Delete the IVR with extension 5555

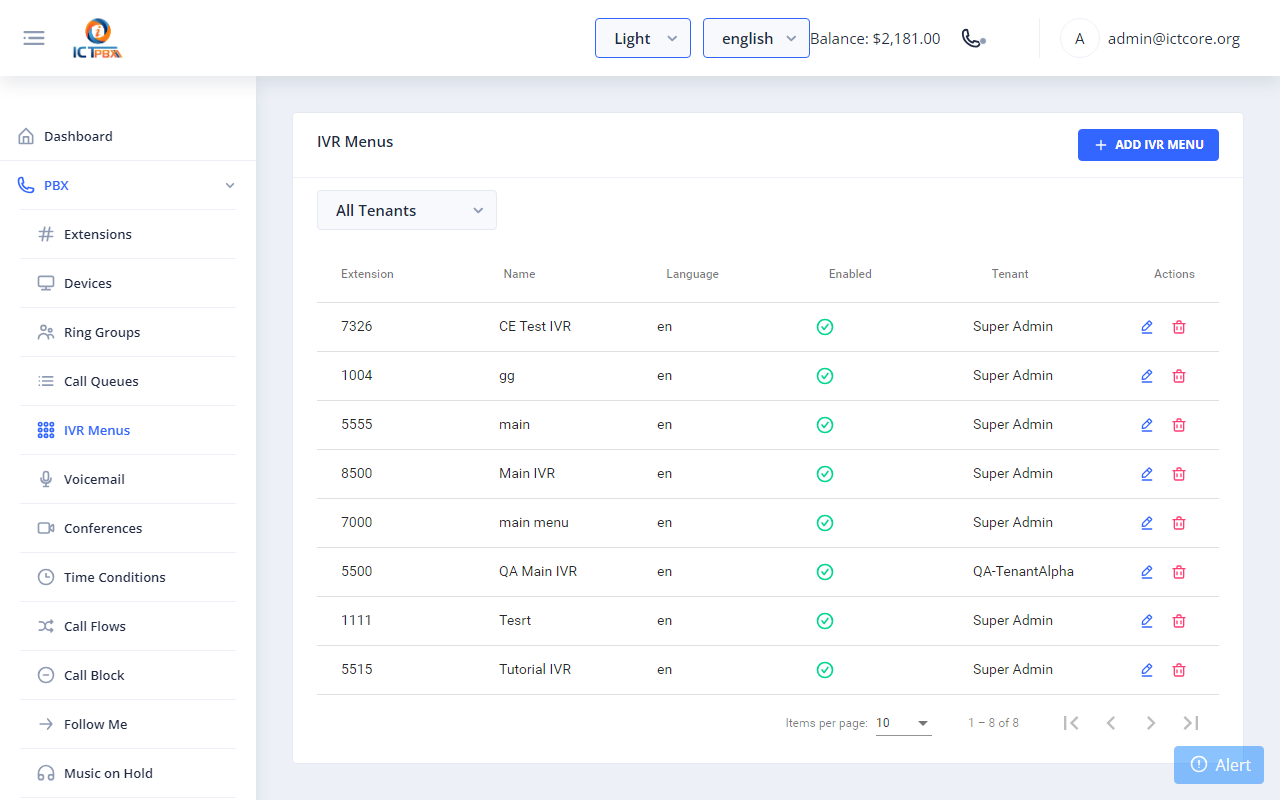[x=1179, y=425]
